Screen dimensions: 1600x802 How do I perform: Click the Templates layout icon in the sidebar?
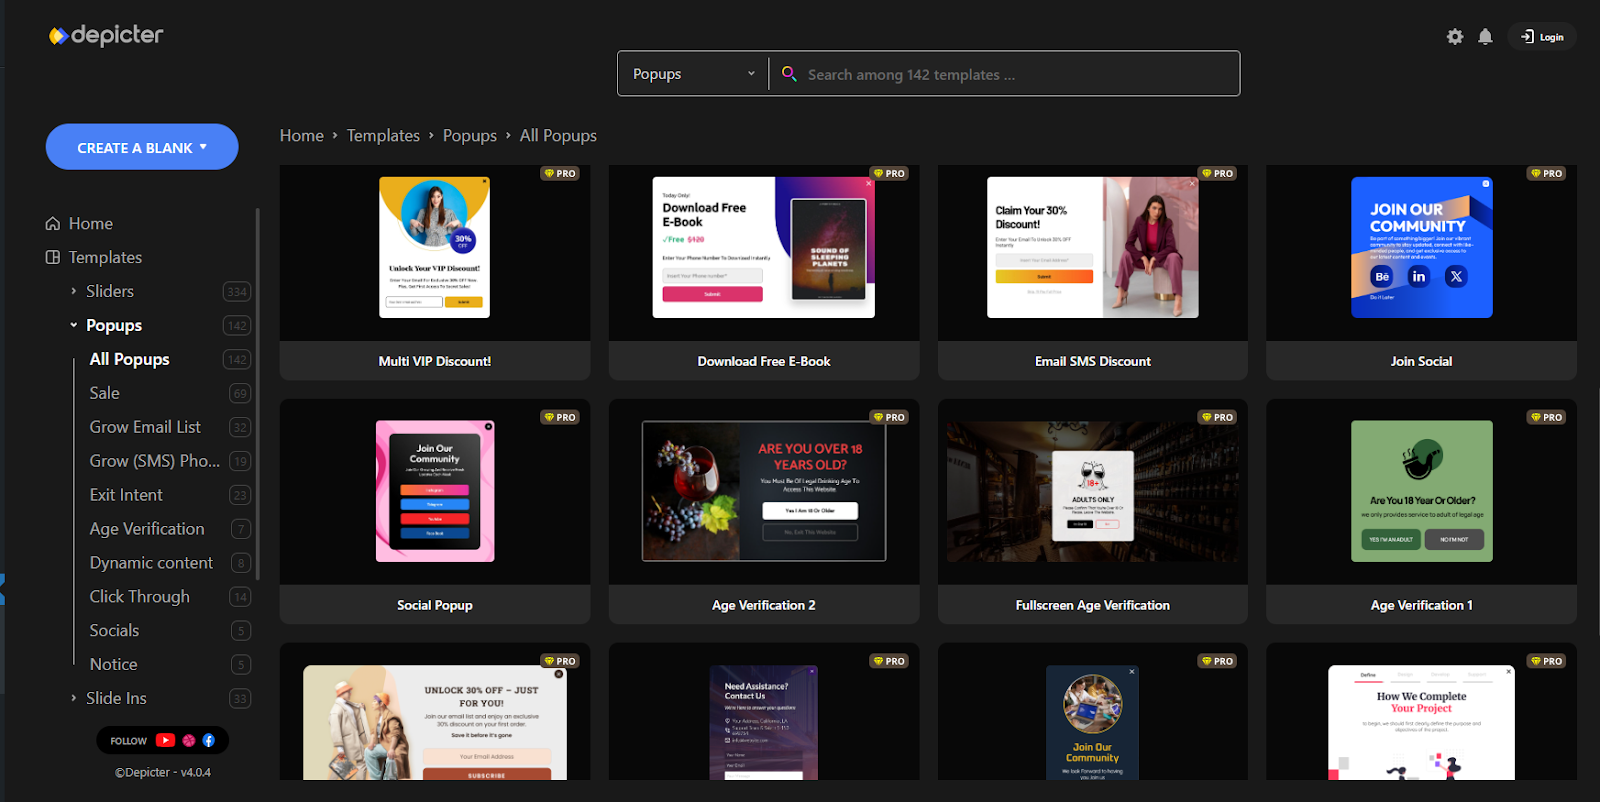pos(53,257)
